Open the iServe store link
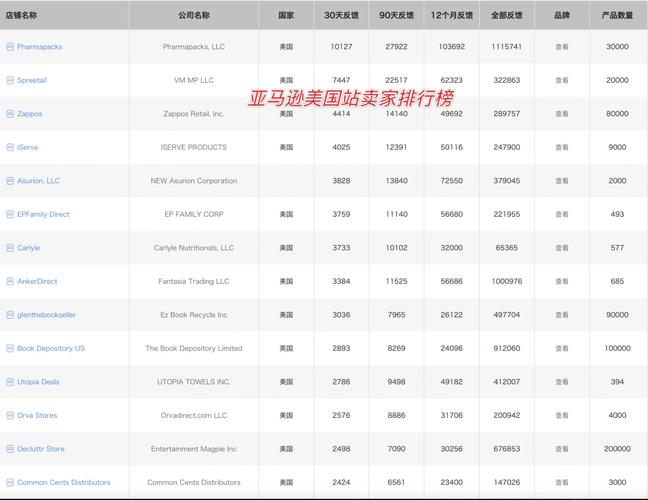648x500 pixels. click(x=28, y=147)
